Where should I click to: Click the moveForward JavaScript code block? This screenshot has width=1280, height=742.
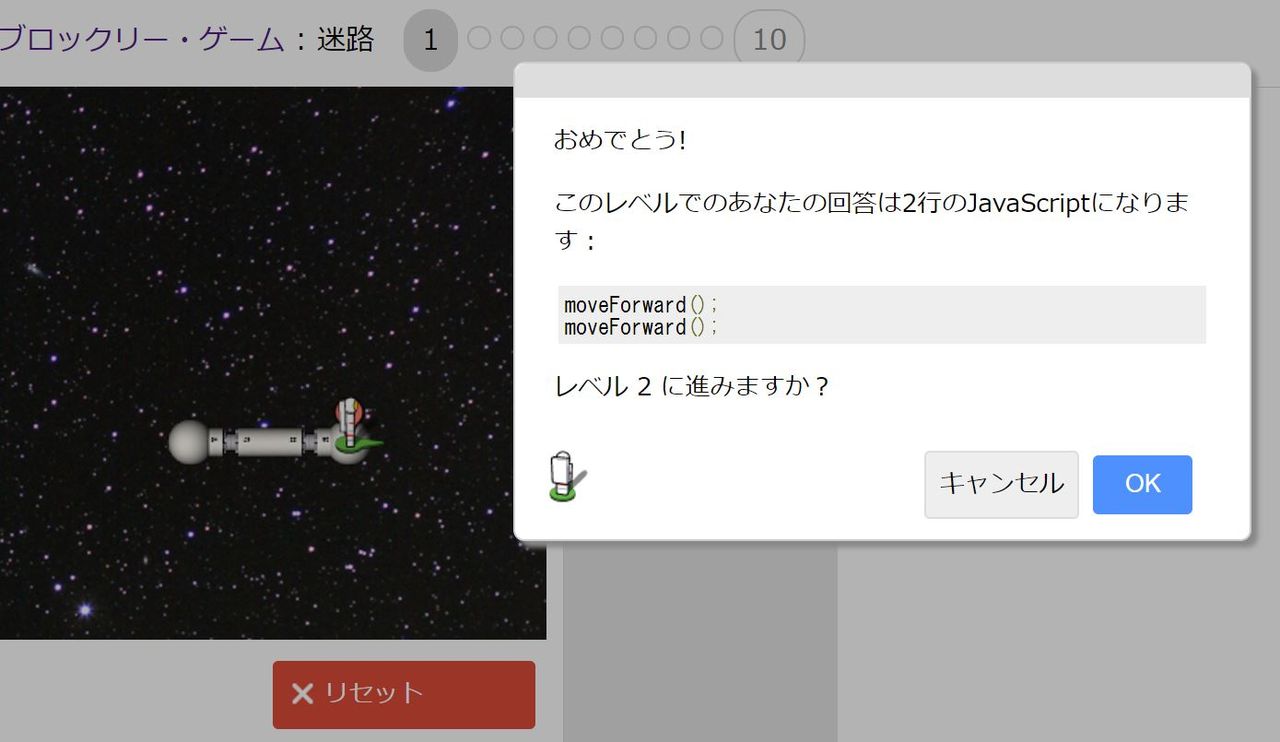[882, 315]
